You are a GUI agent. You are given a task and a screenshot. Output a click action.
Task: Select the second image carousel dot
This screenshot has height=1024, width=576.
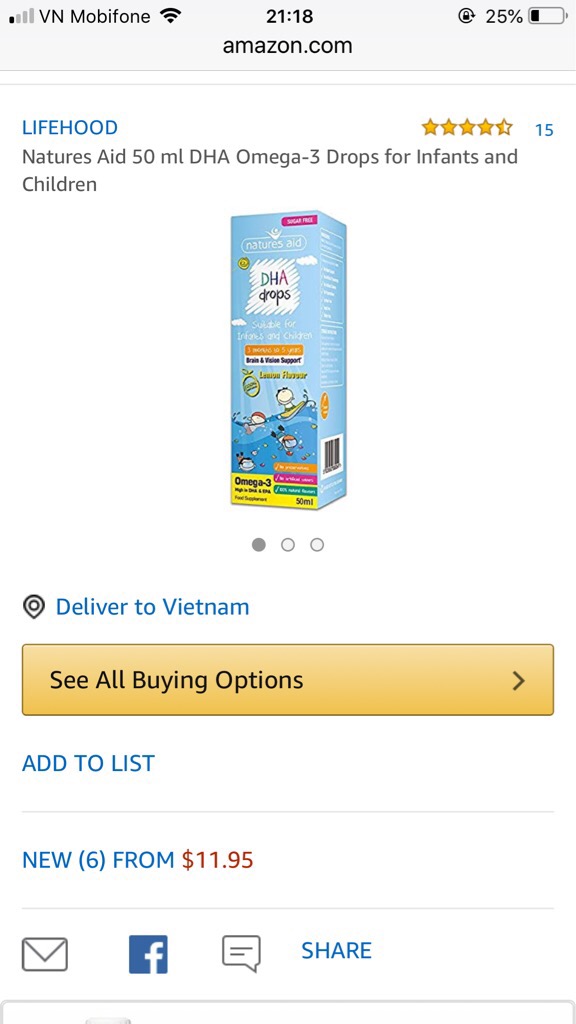(288, 545)
